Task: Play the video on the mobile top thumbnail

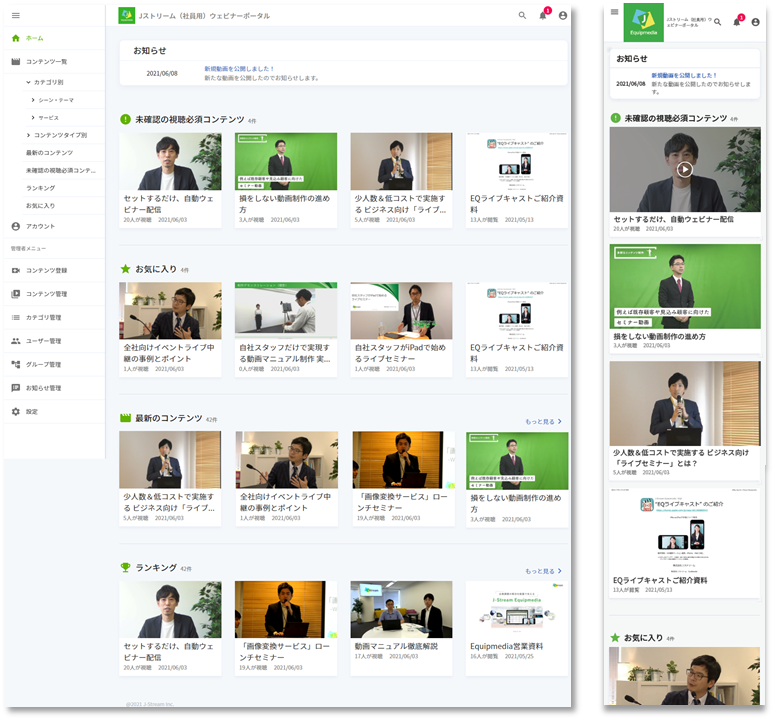Action: [684, 169]
